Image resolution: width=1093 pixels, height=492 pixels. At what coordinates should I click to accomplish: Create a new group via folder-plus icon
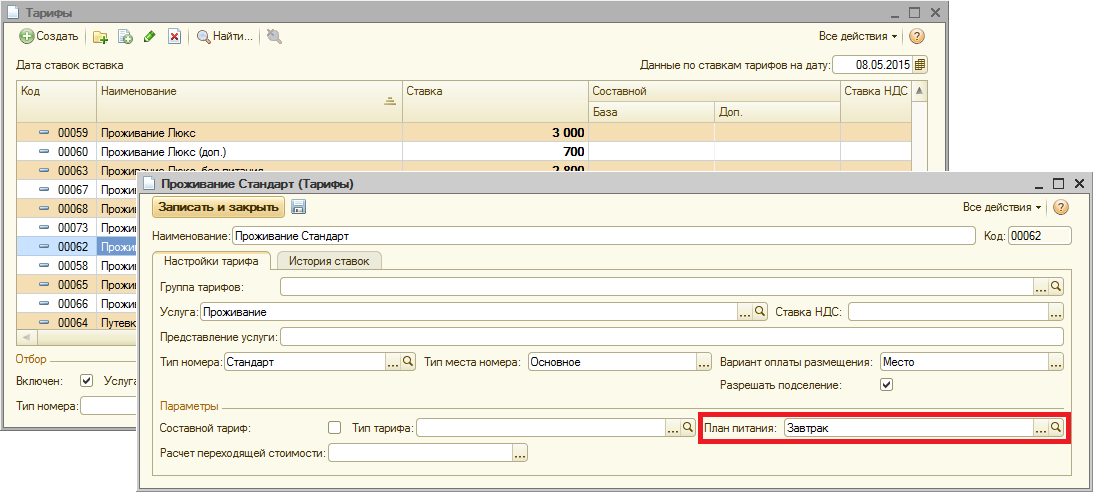[x=100, y=37]
